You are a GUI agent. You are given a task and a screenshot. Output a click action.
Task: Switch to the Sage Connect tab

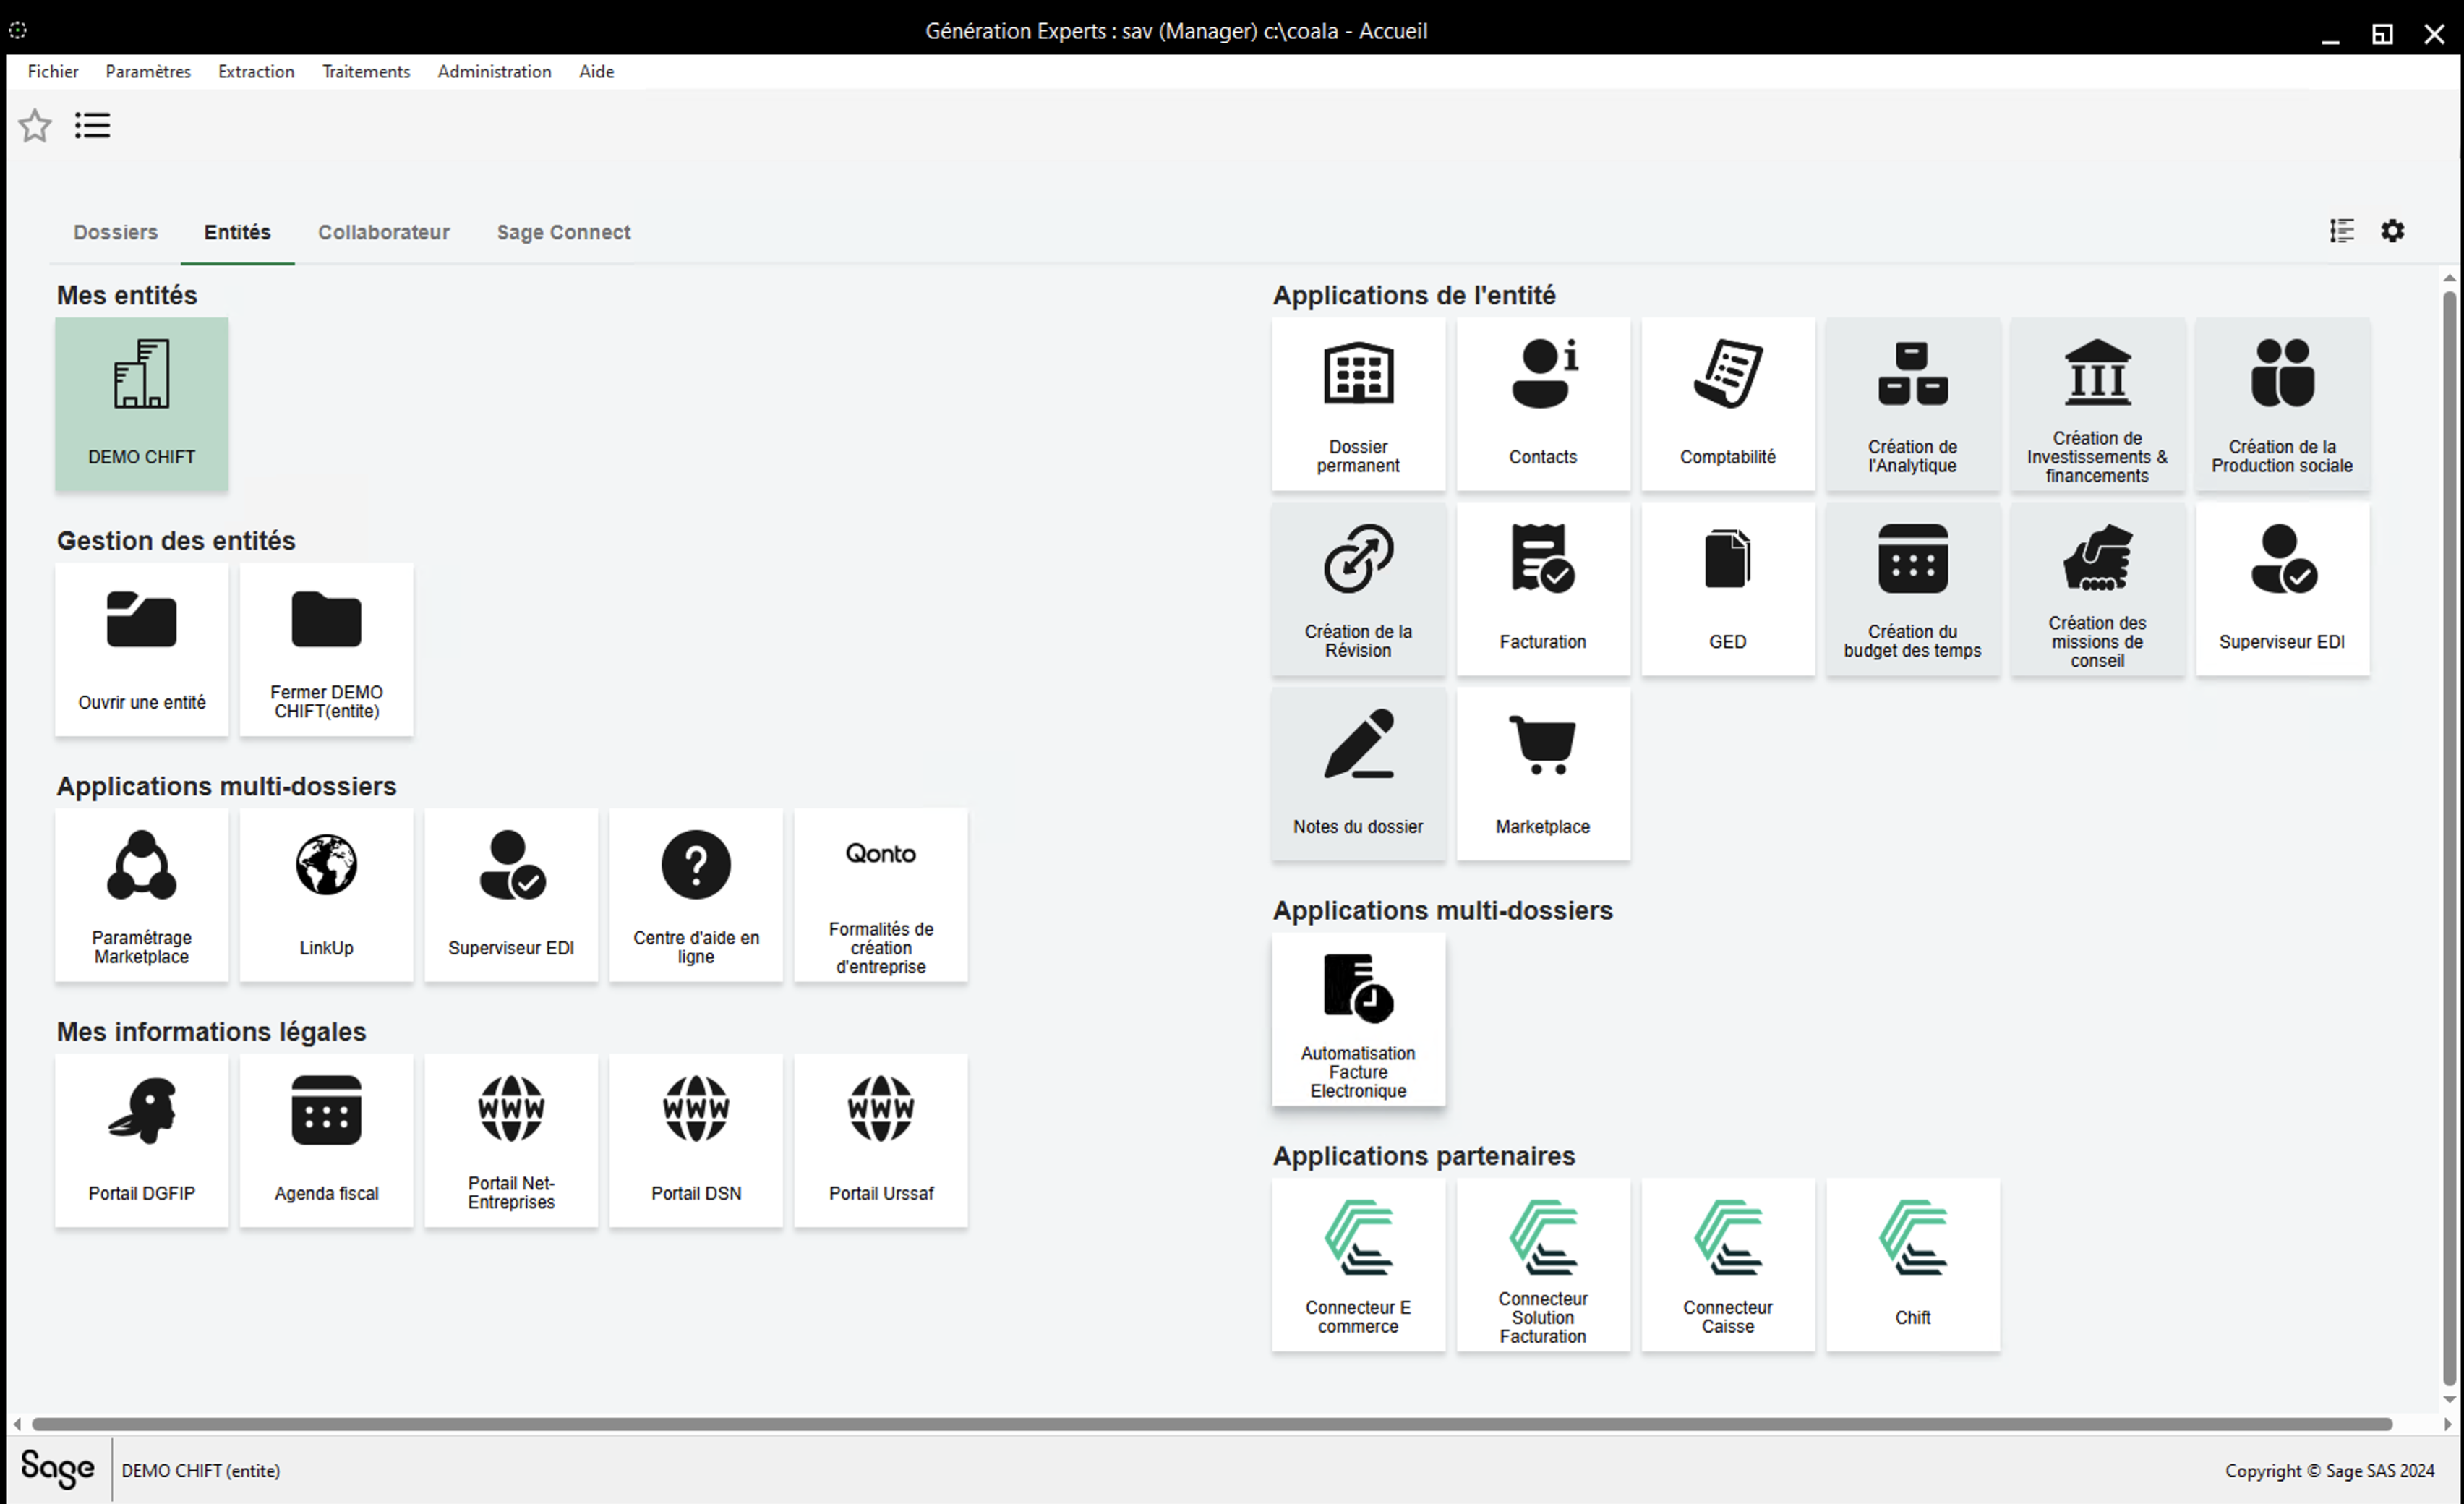(x=563, y=232)
